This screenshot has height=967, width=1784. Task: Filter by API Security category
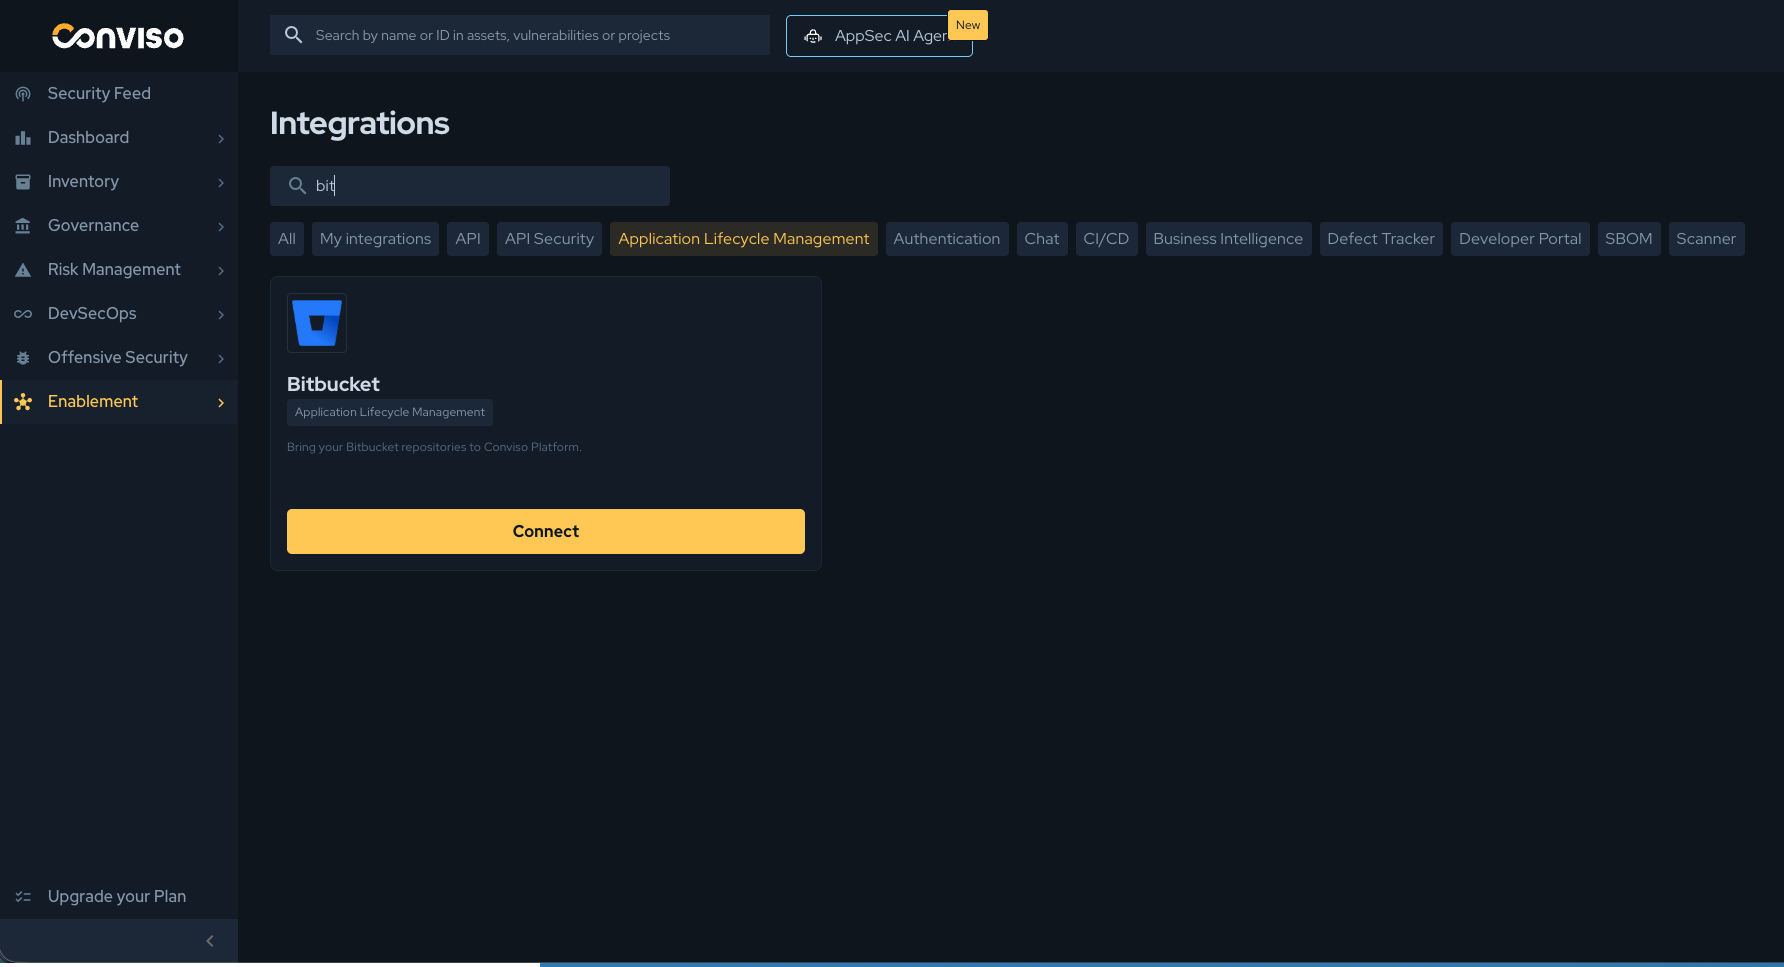point(549,239)
